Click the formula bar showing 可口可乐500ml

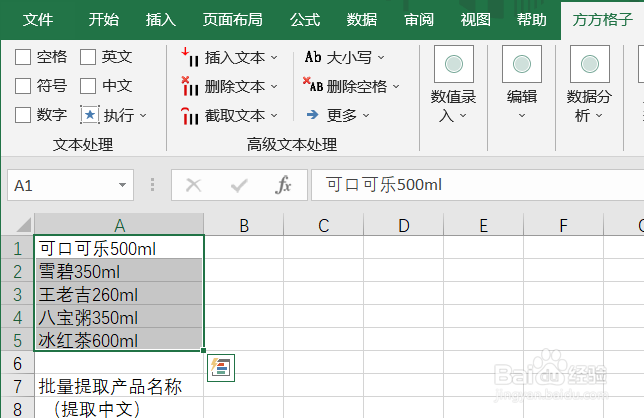click(478, 185)
